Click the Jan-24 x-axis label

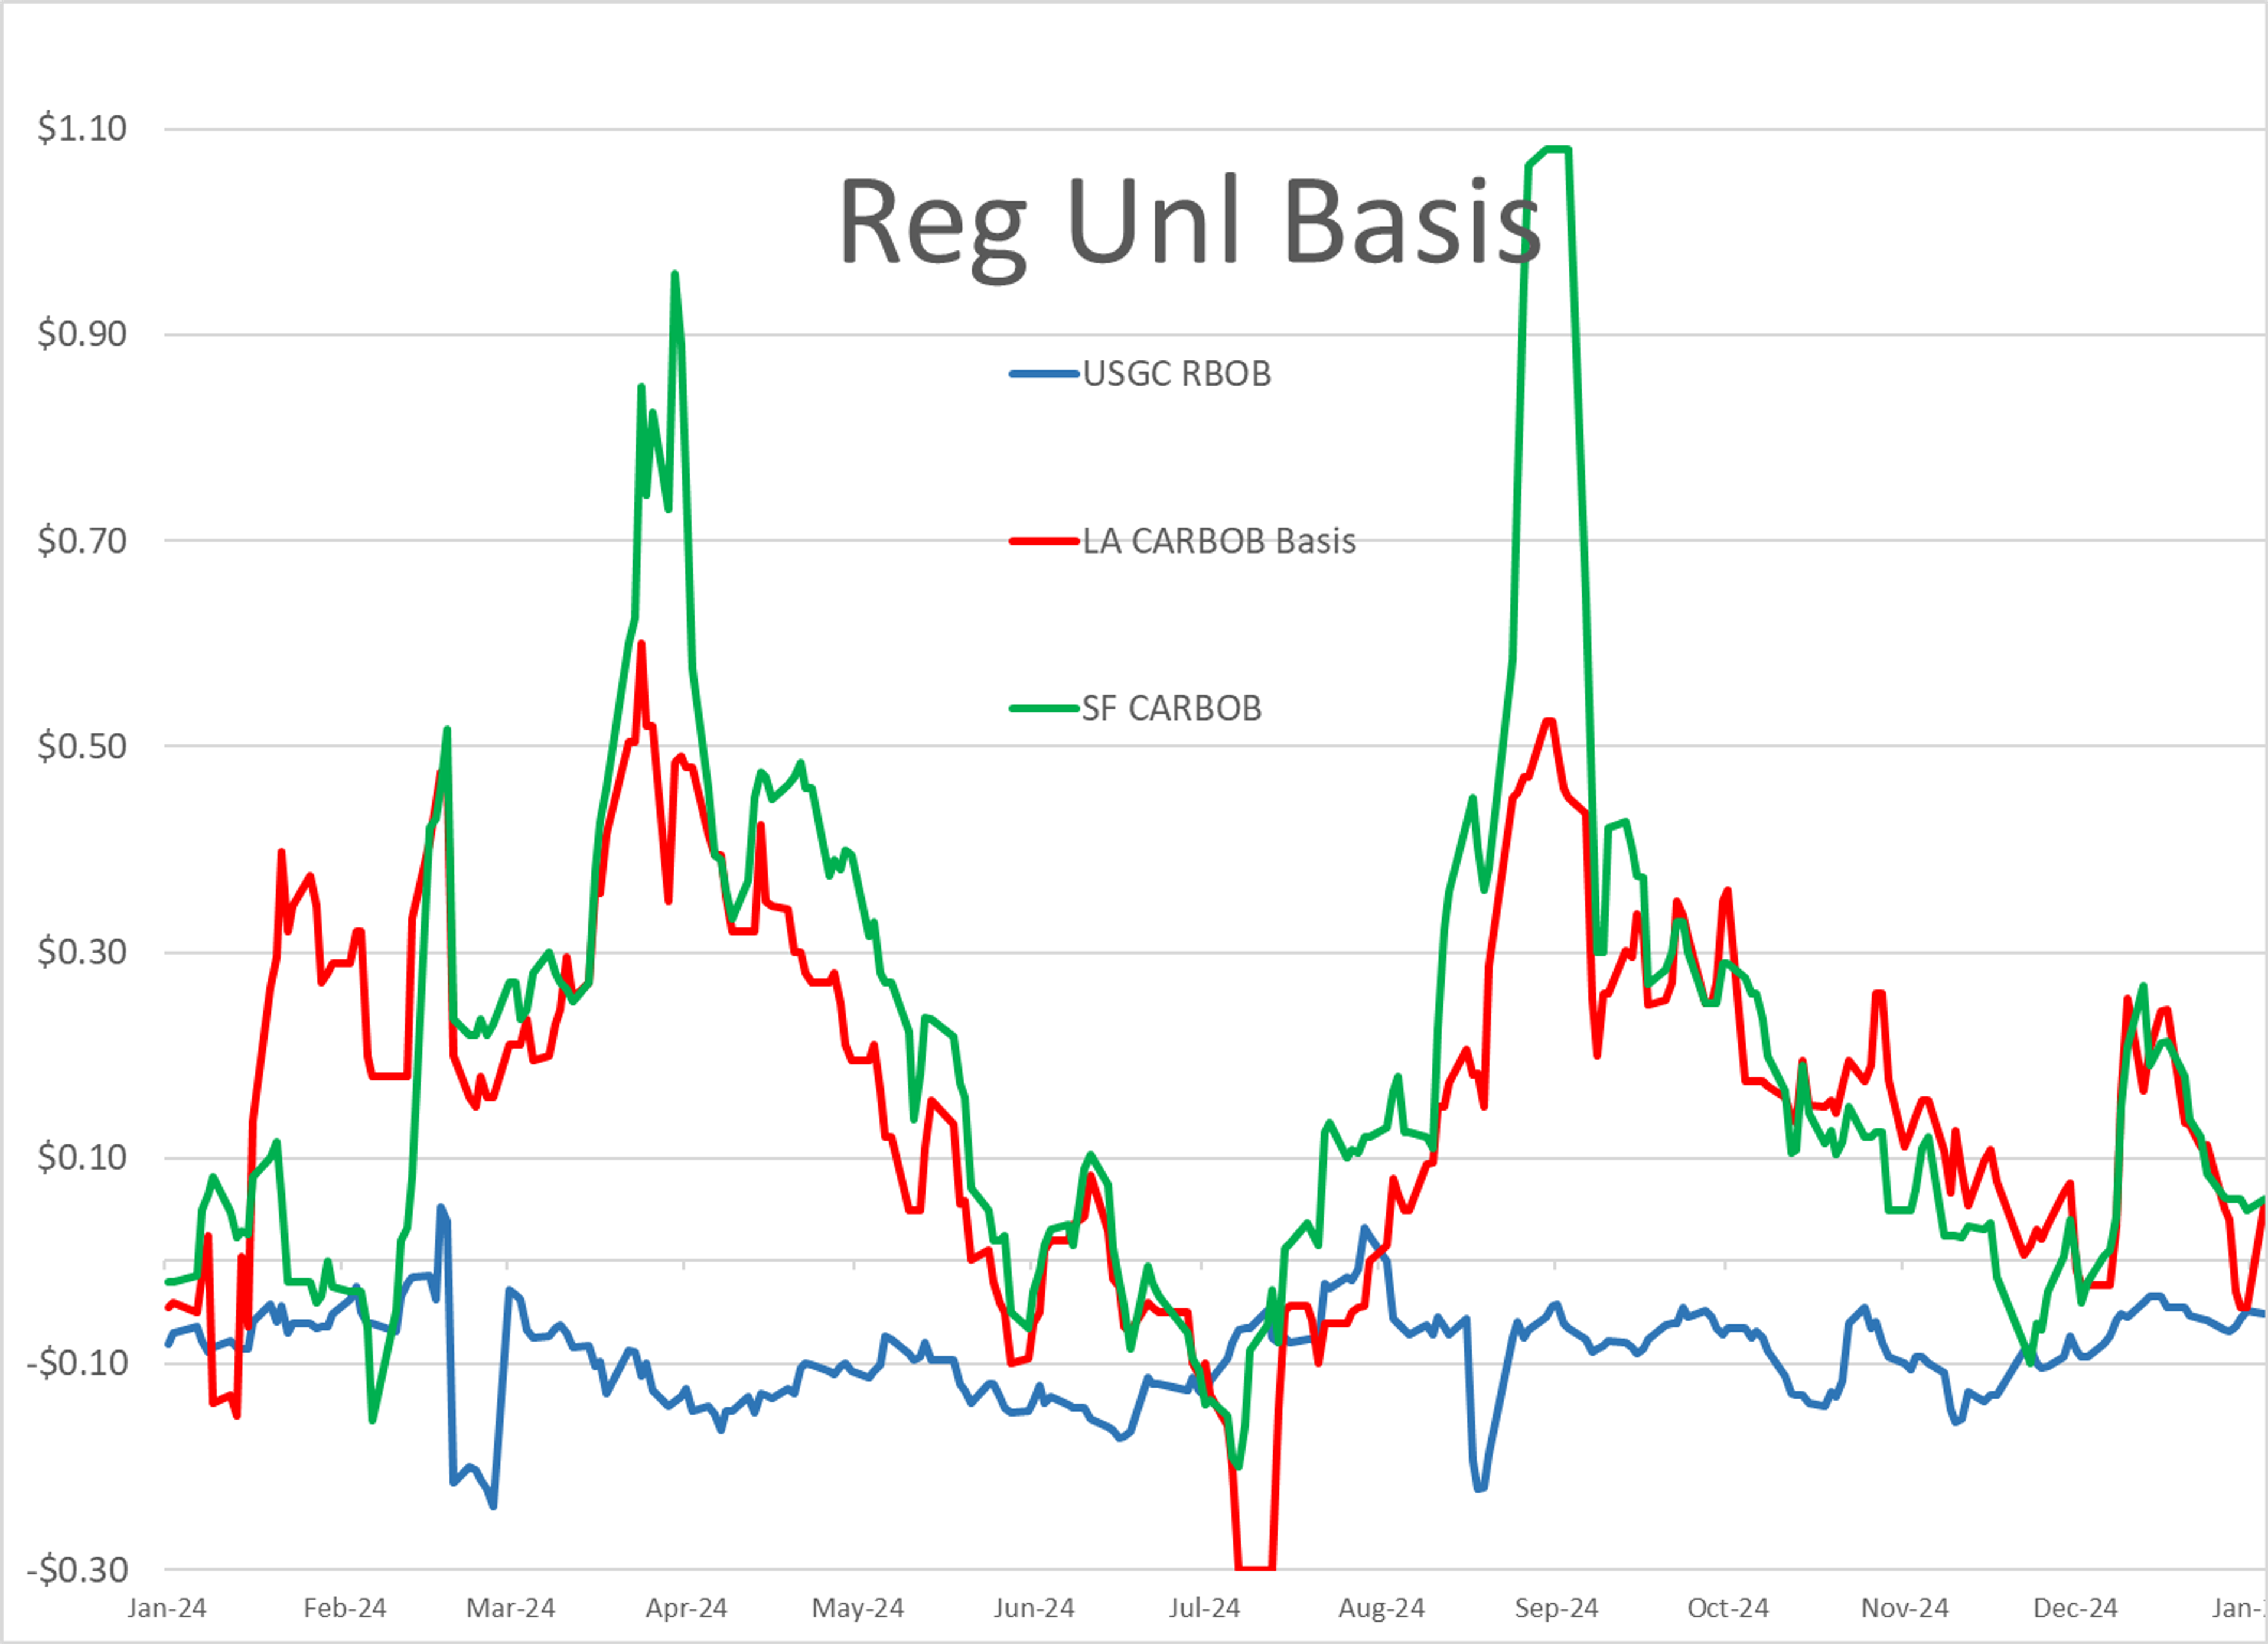click(x=167, y=1608)
